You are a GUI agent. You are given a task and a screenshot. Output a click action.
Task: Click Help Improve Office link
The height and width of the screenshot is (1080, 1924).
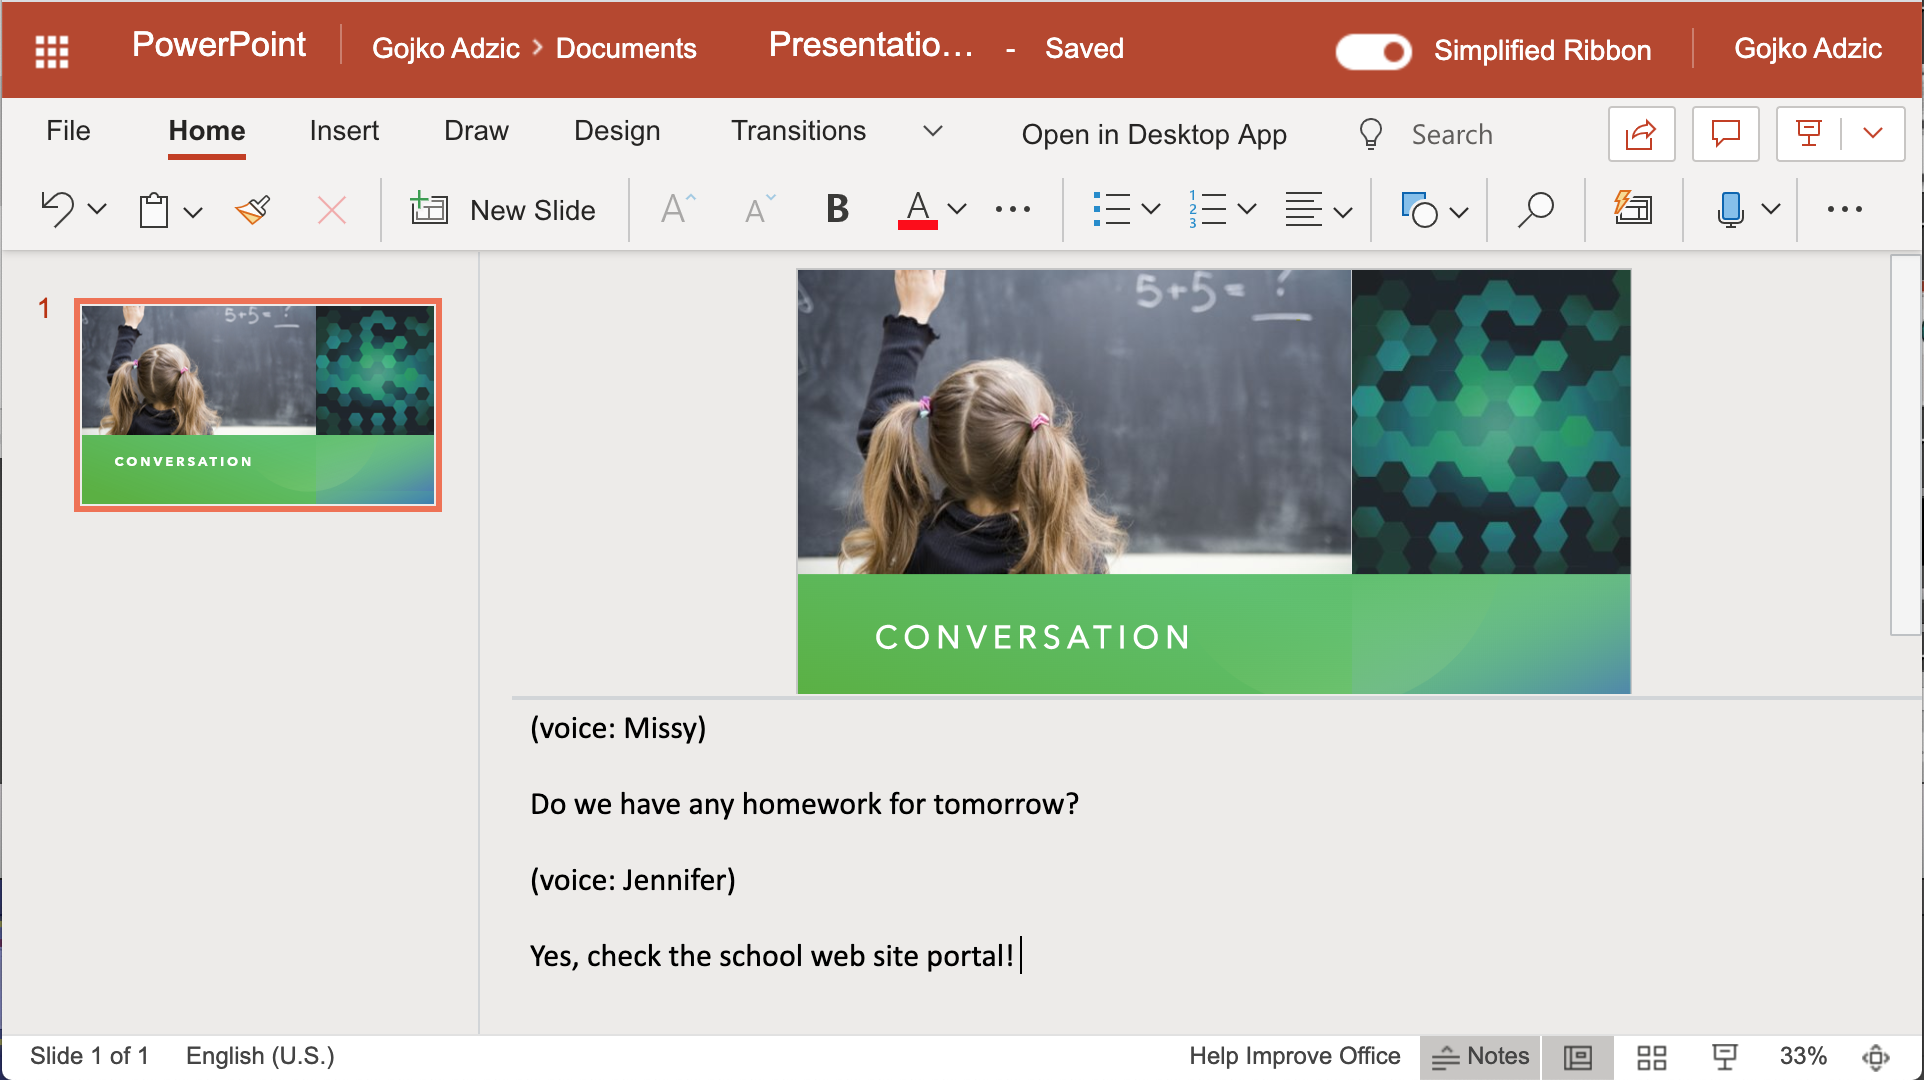point(1294,1056)
